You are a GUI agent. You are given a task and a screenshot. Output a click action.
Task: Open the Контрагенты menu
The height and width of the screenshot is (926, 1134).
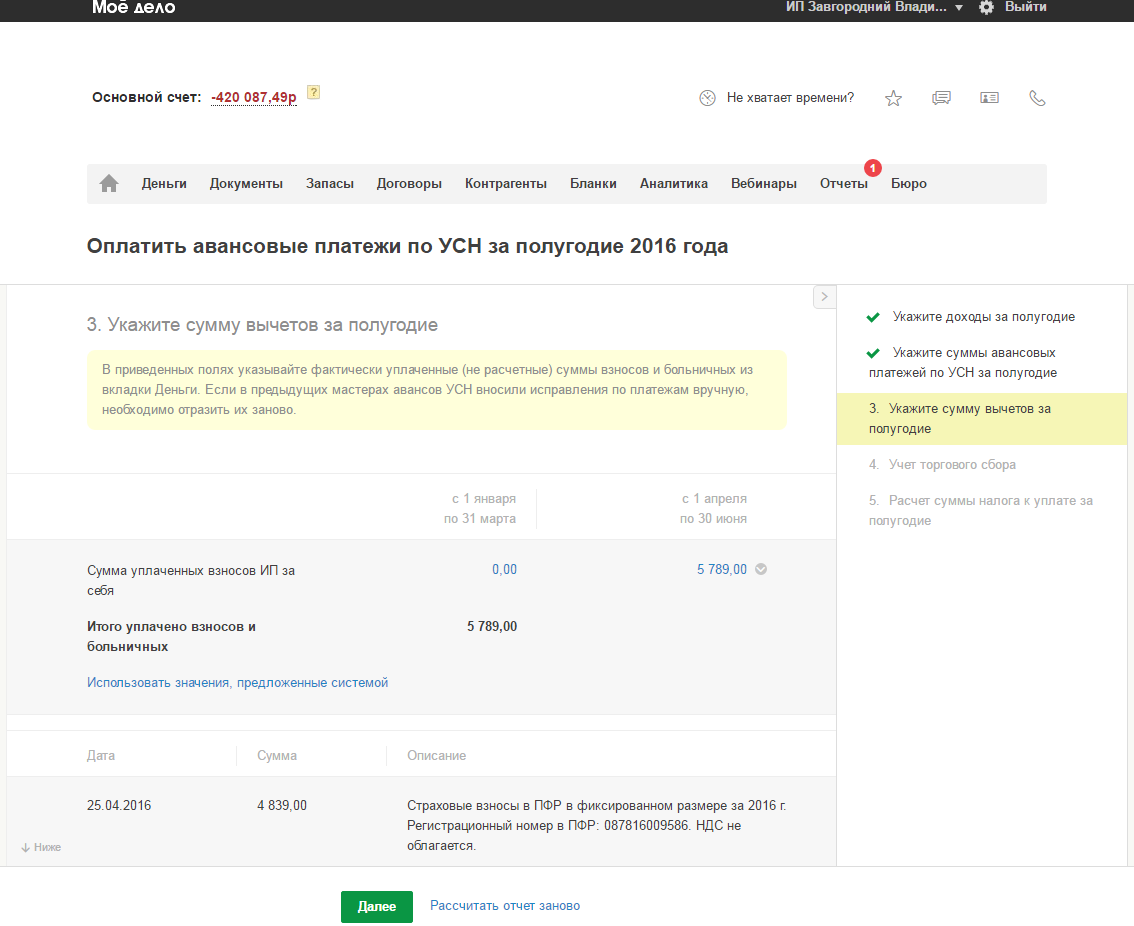coord(505,184)
